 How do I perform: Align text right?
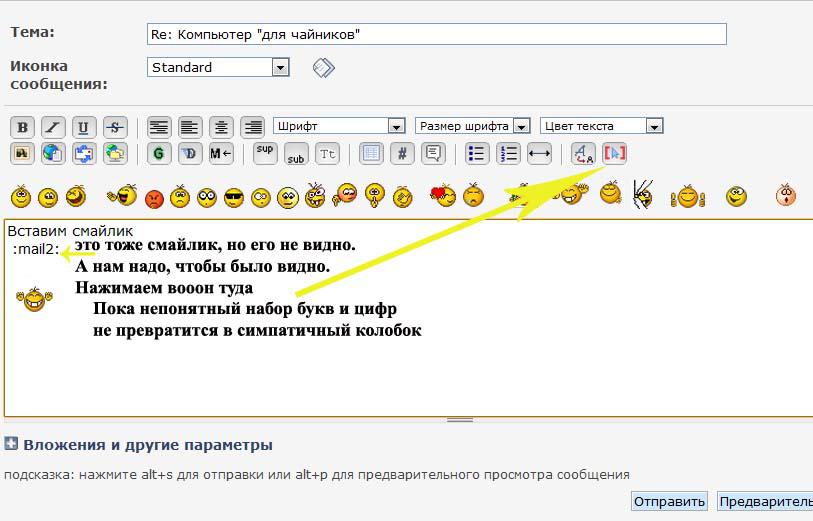pyautogui.click(x=253, y=127)
